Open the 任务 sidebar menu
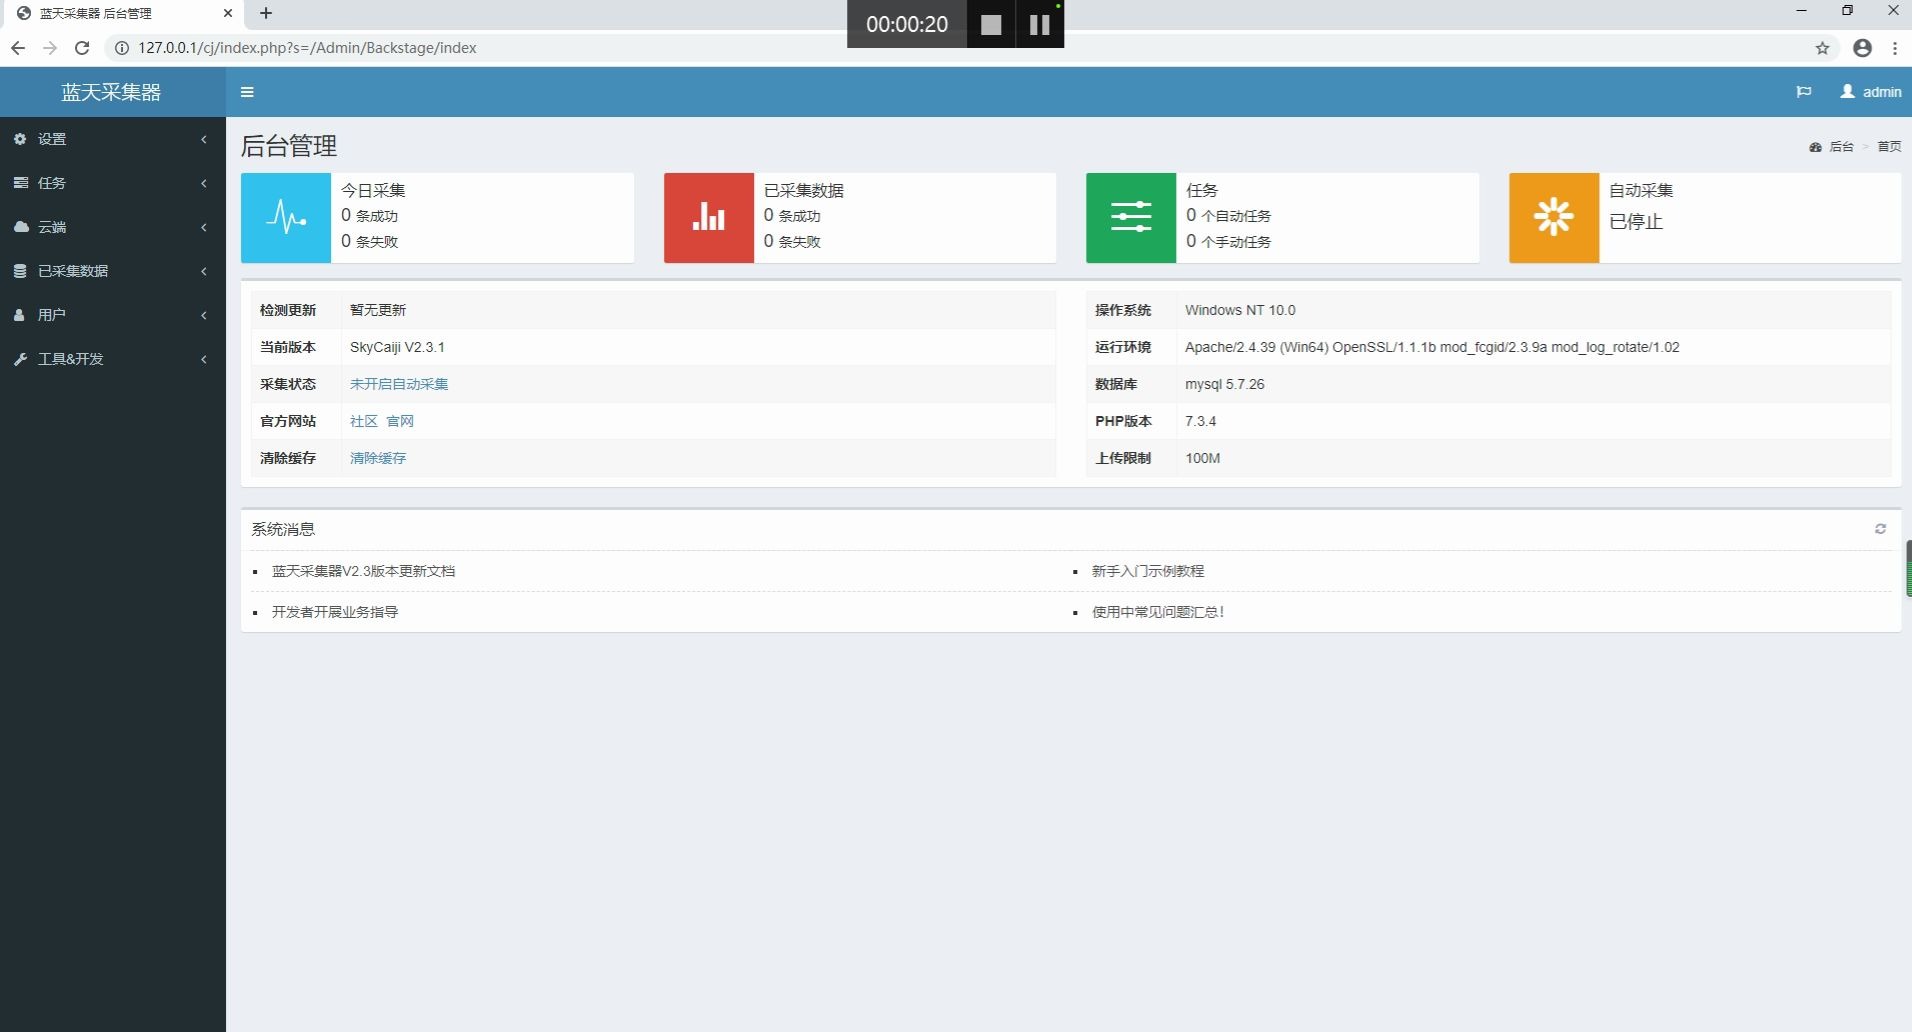Screen dimensions: 1912x1032 pyautogui.click(x=113, y=183)
